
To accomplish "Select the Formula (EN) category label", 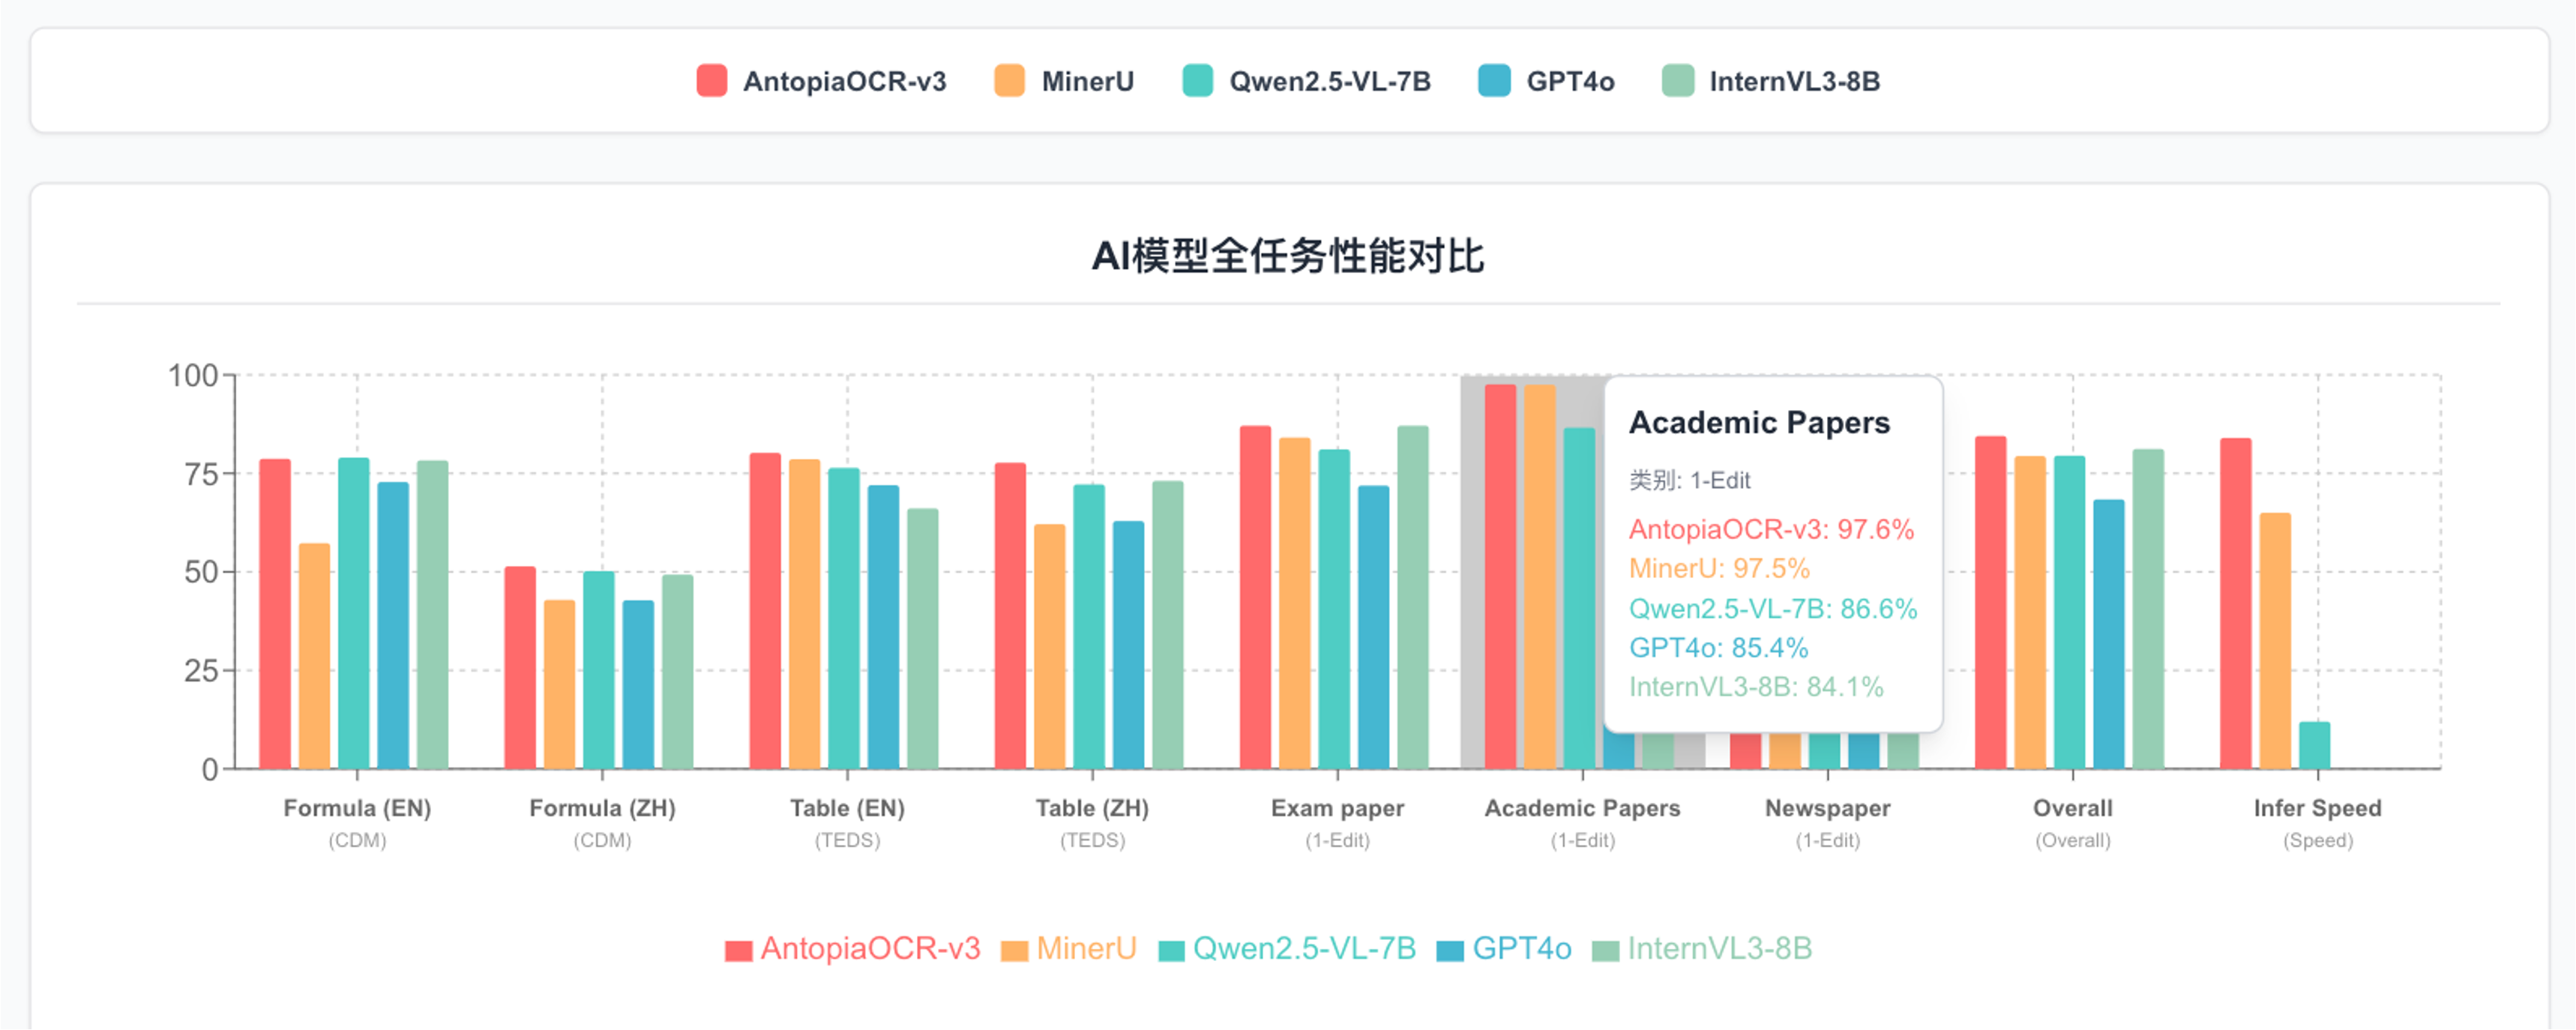I will pos(357,808).
